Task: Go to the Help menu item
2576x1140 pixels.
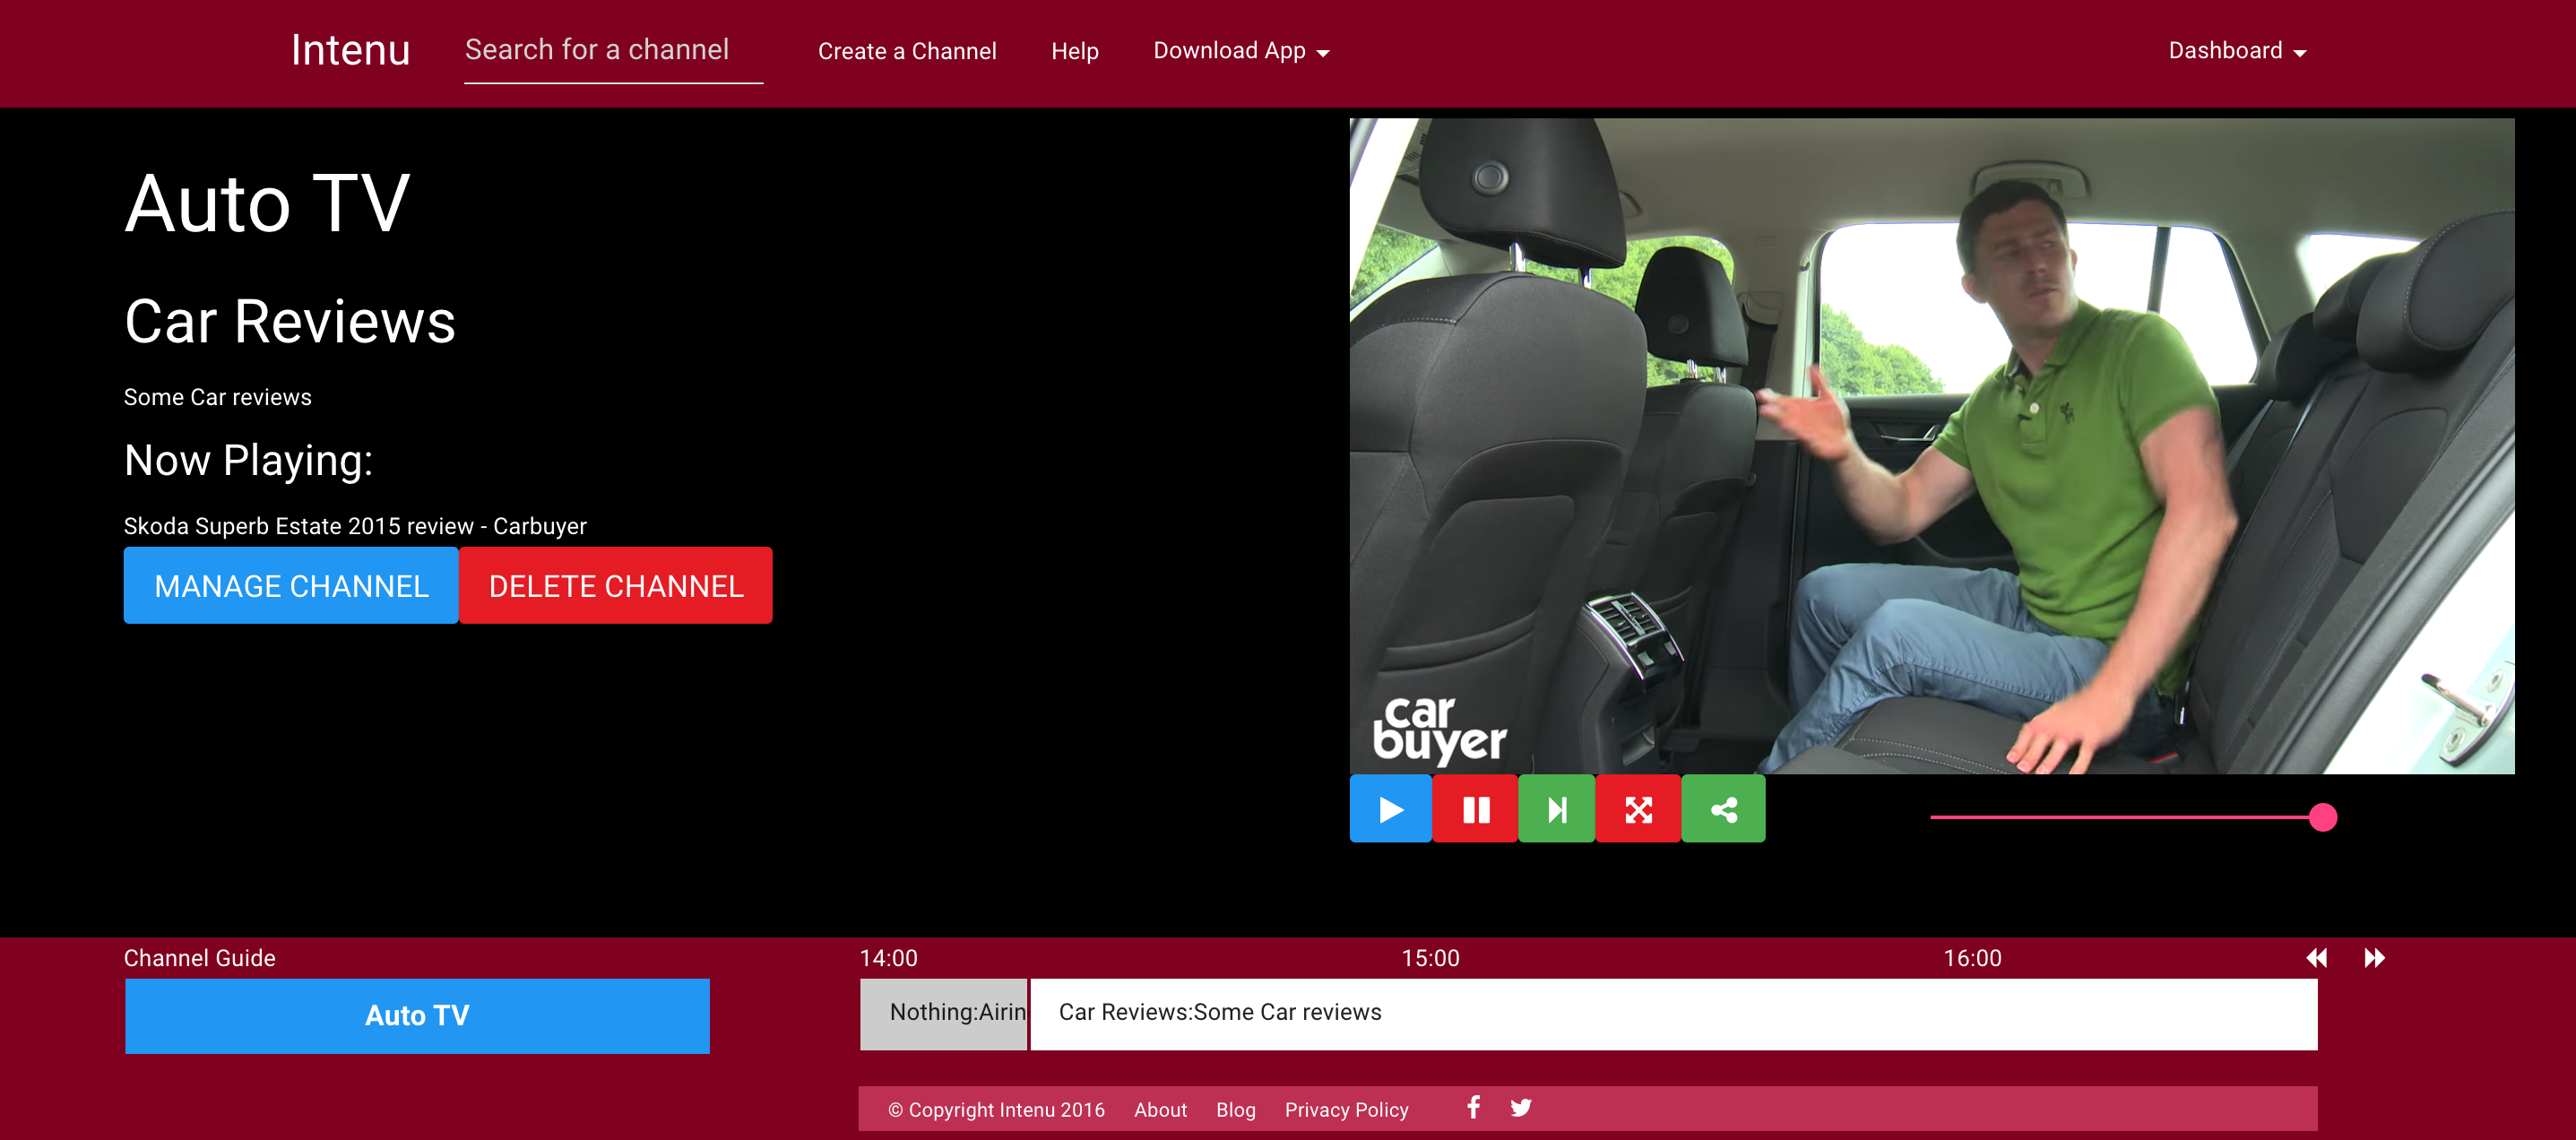Action: pos(1074,51)
